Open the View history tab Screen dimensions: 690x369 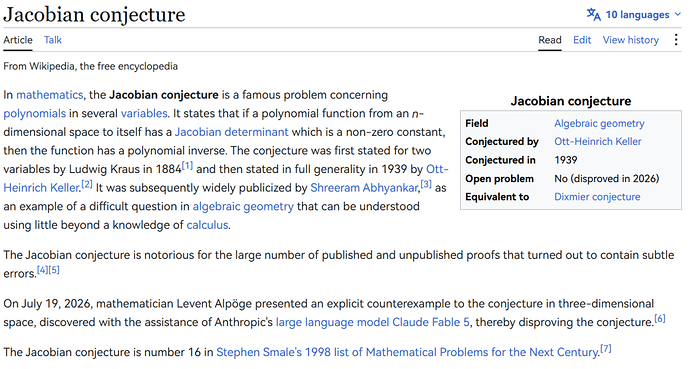tap(631, 40)
